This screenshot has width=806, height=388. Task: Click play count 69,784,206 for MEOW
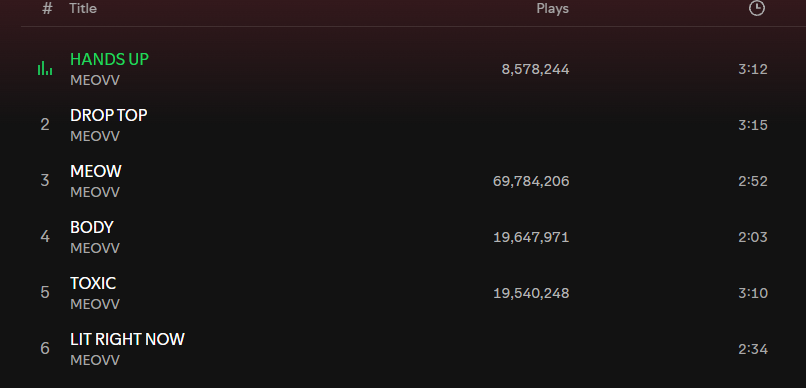[x=531, y=181]
